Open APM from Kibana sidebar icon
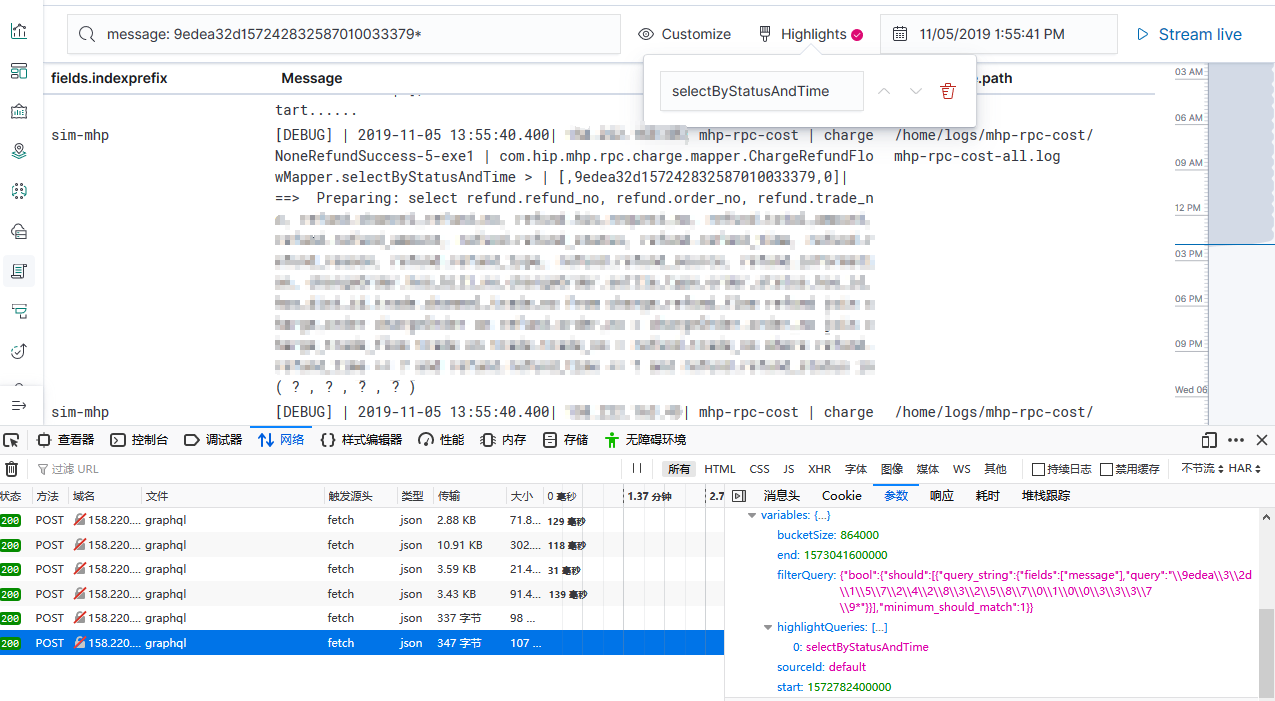This screenshot has height=701, width=1275. (19, 311)
